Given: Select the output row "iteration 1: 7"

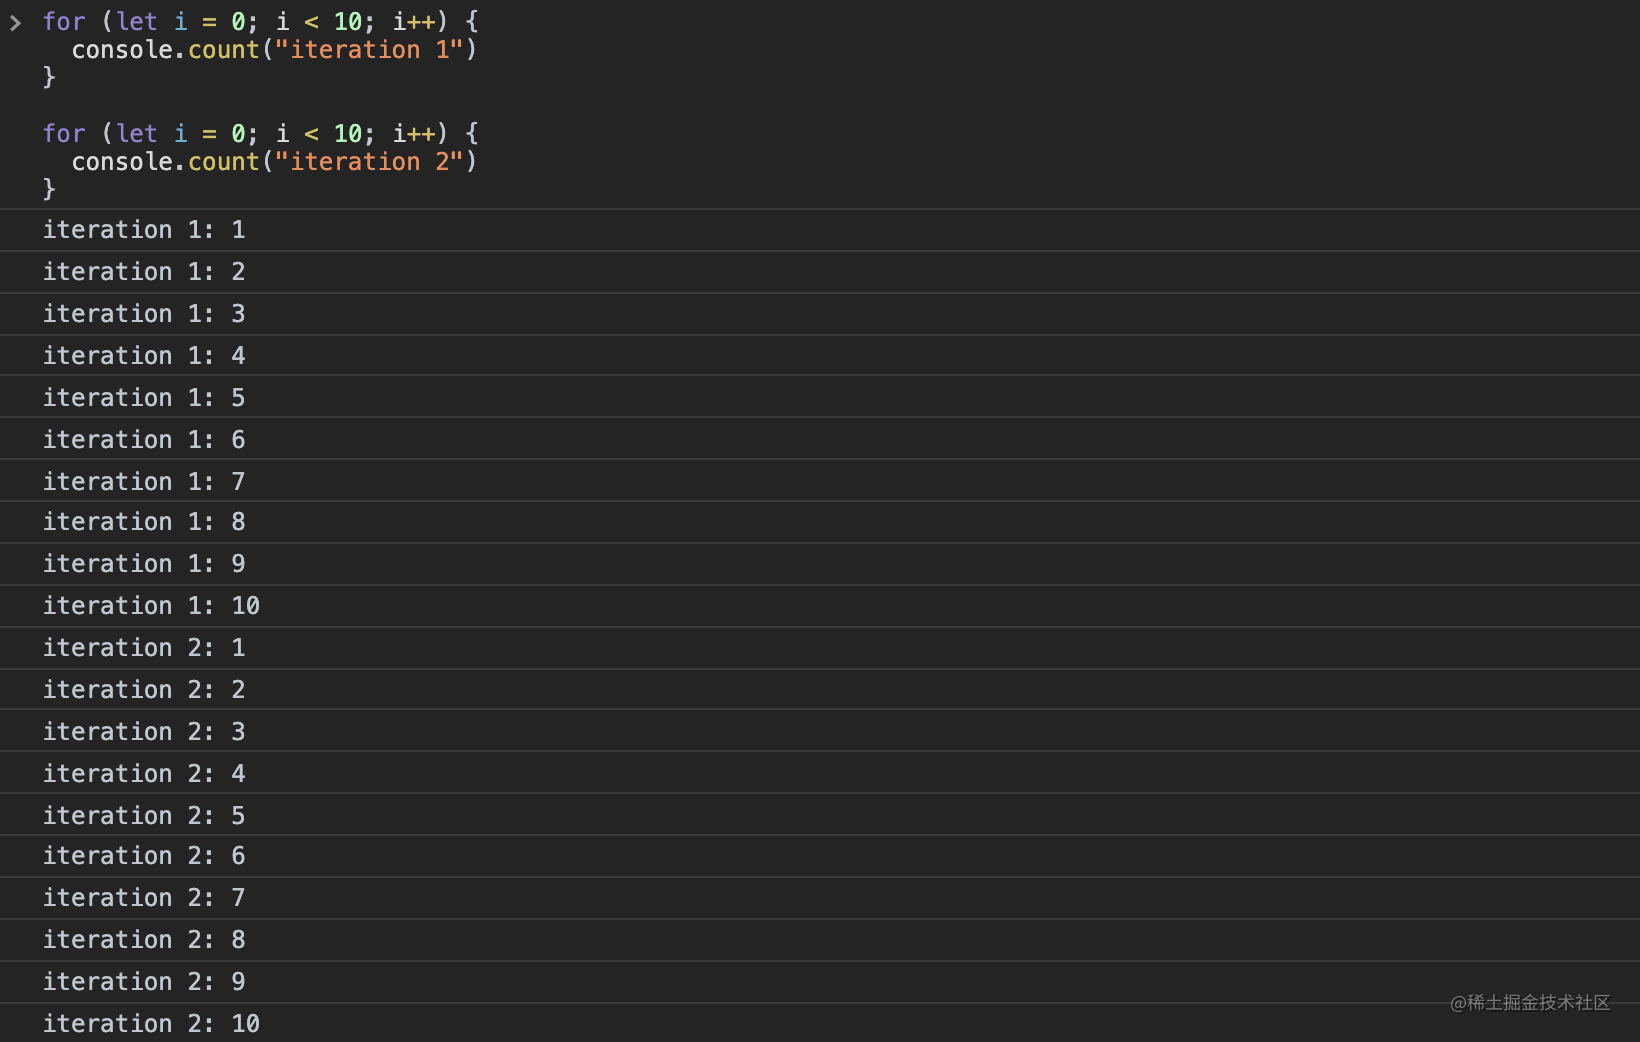Looking at the screenshot, I should pos(820,481).
